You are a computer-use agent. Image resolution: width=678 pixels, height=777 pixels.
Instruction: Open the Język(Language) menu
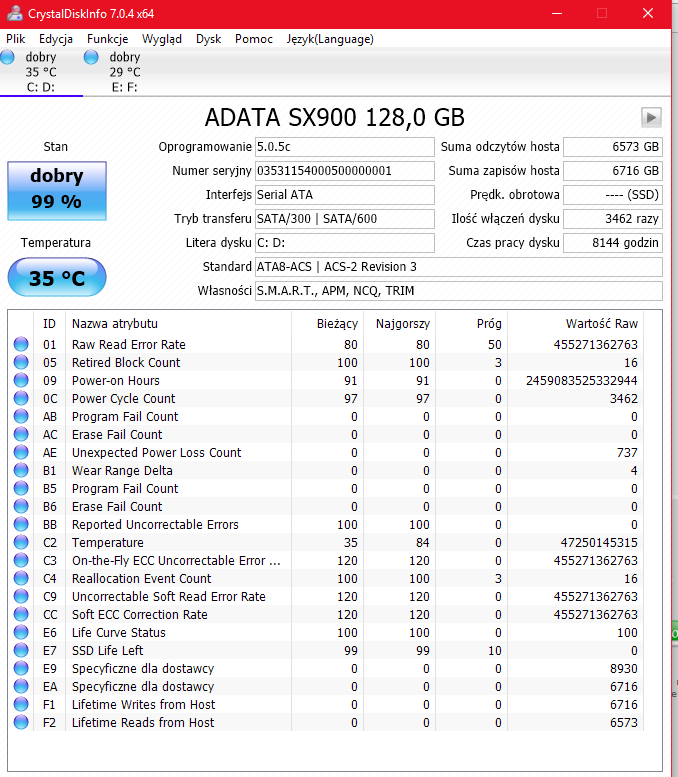(x=330, y=39)
